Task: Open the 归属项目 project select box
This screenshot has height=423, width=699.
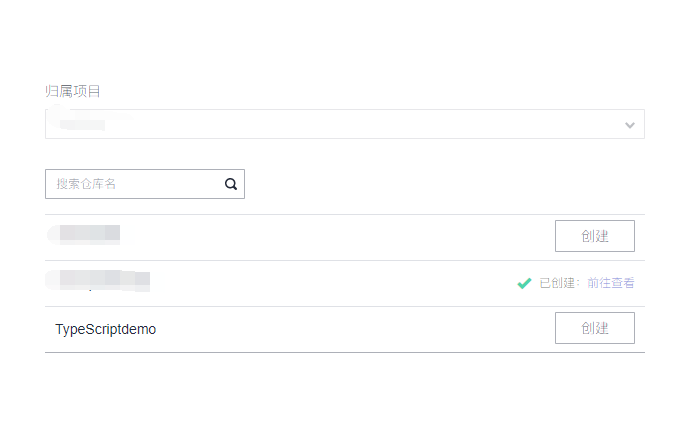Action: tap(345, 124)
